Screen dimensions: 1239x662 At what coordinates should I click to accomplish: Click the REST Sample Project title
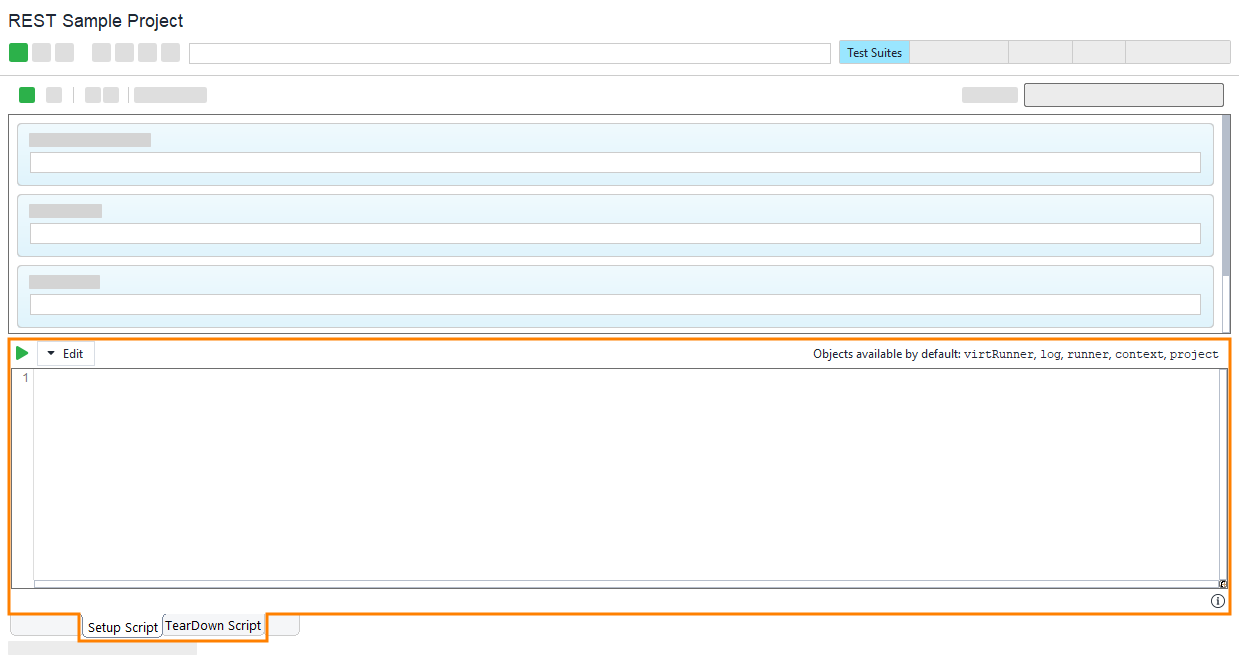pyautogui.click(x=95, y=20)
